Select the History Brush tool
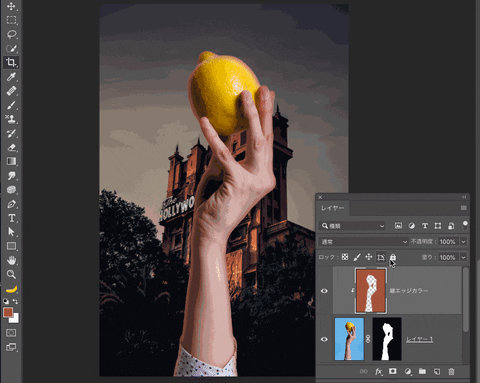Viewport: 480px width, 383px height. (x=11, y=133)
